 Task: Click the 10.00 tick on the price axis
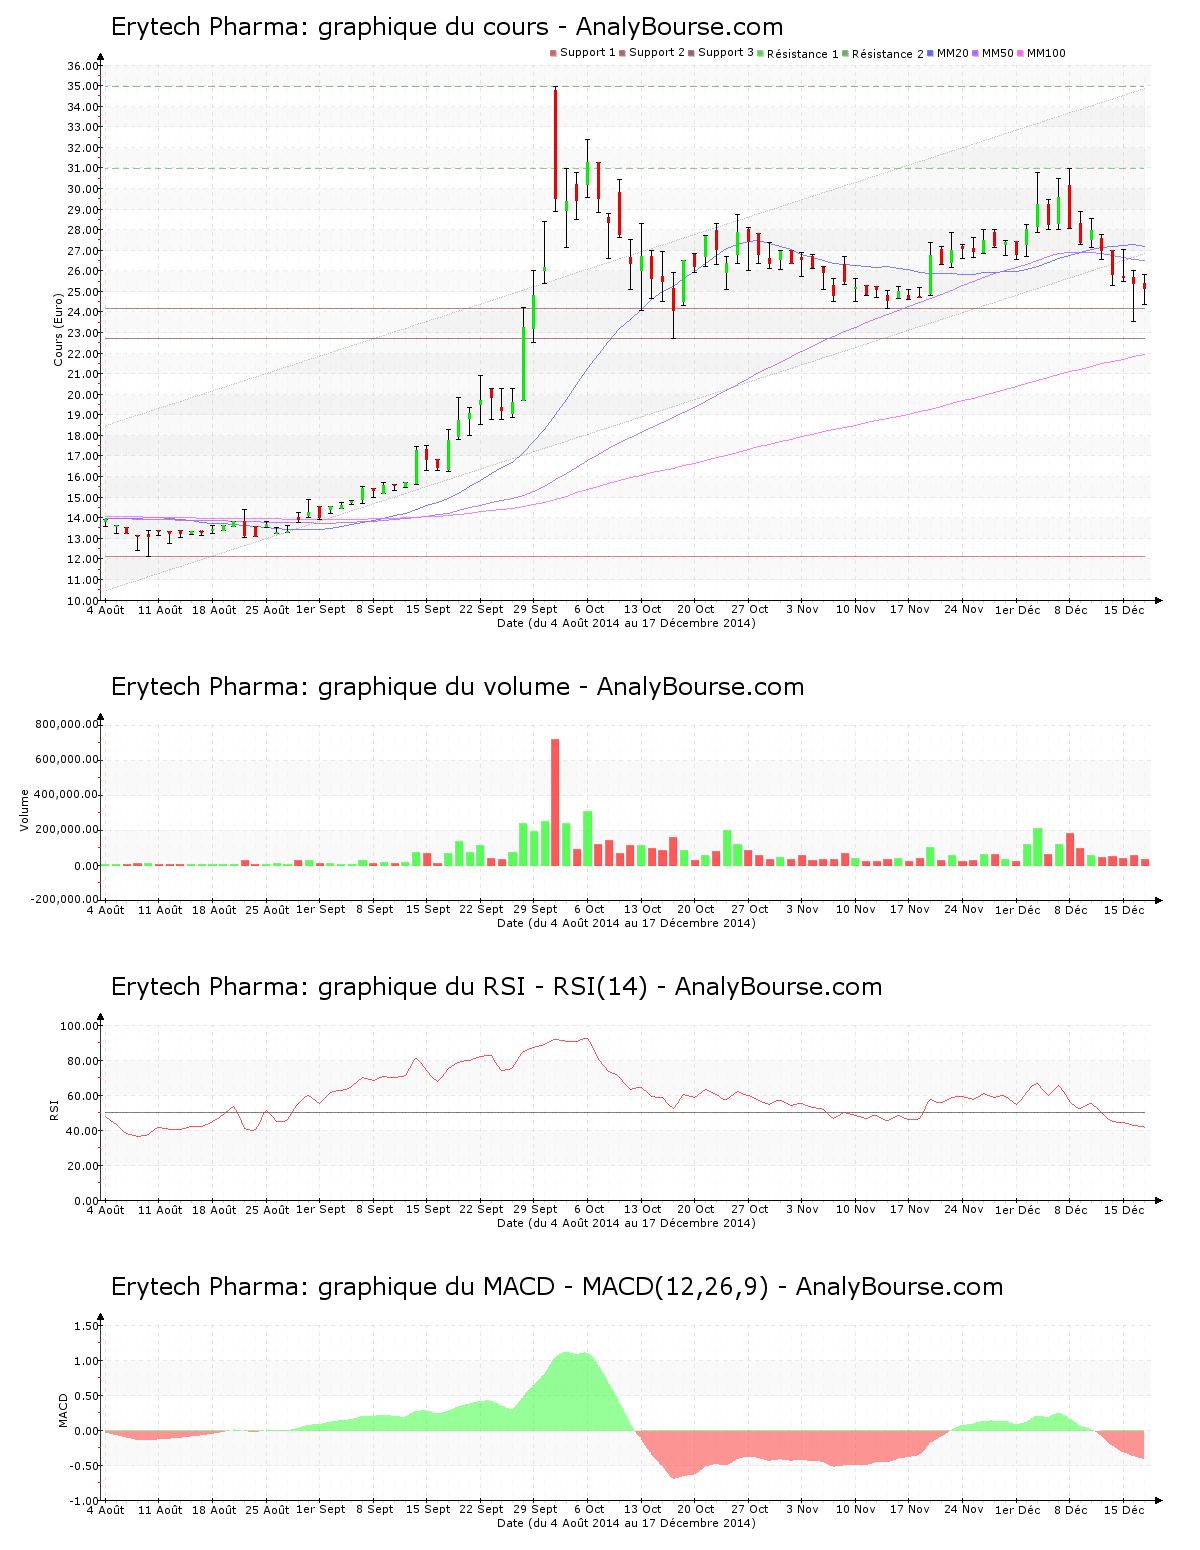point(83,600)
